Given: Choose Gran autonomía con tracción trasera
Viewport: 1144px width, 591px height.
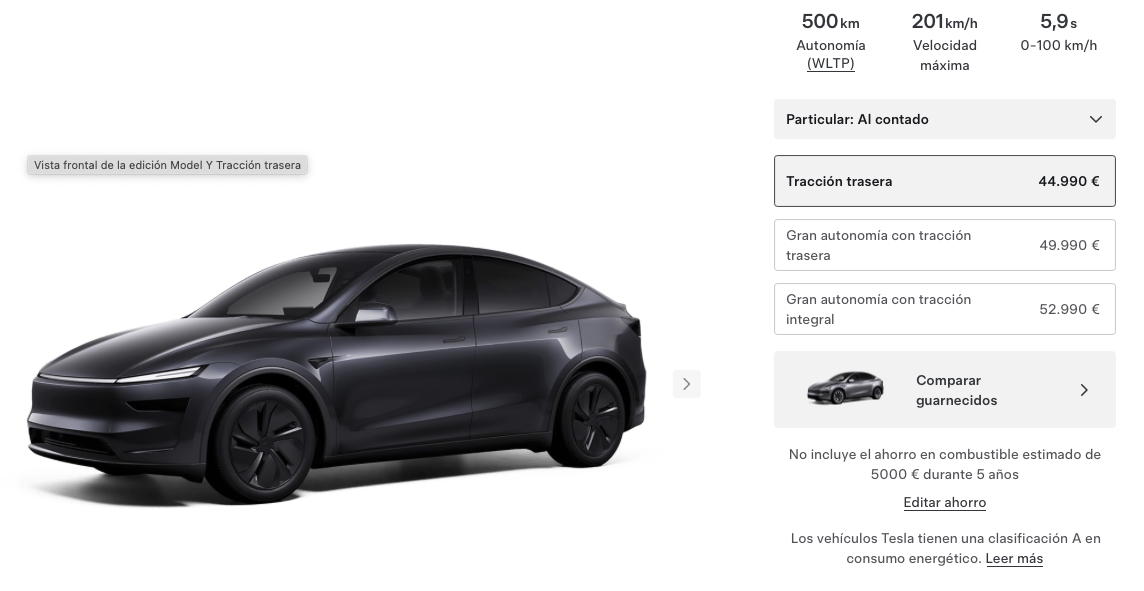Looking at the screenshot, I should click(x=945, y=245).
